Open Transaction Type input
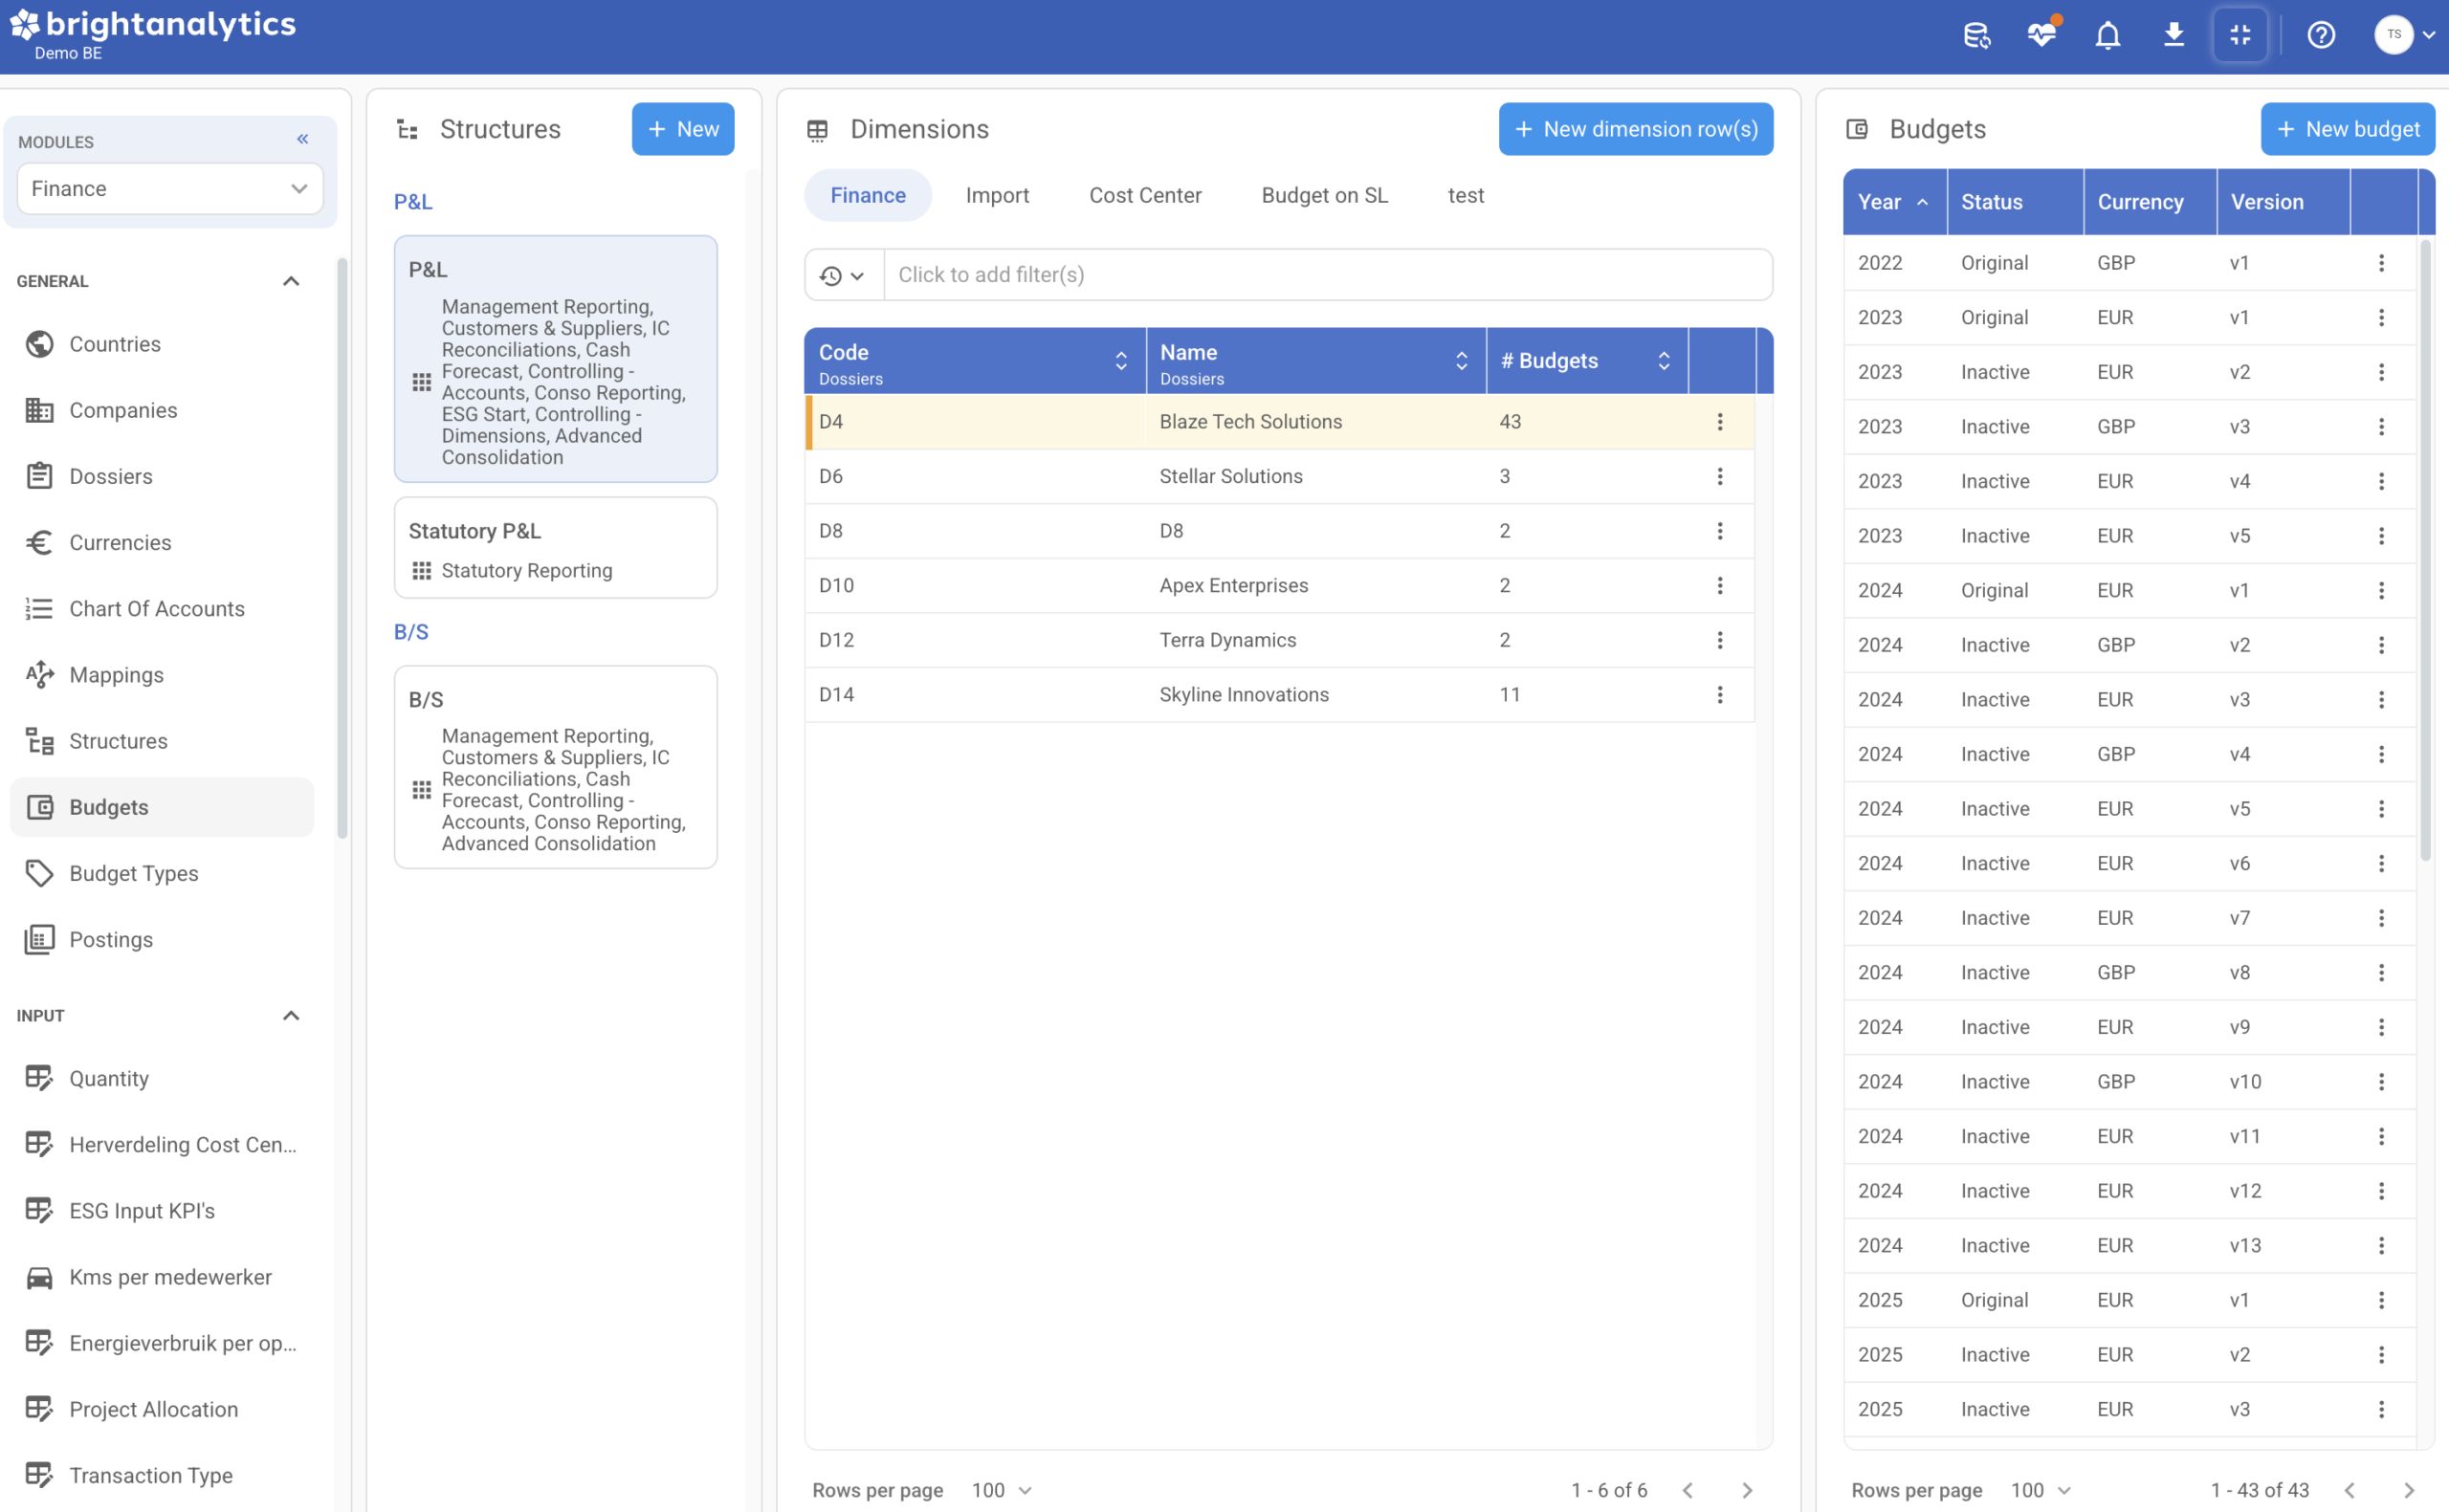 161,1475
